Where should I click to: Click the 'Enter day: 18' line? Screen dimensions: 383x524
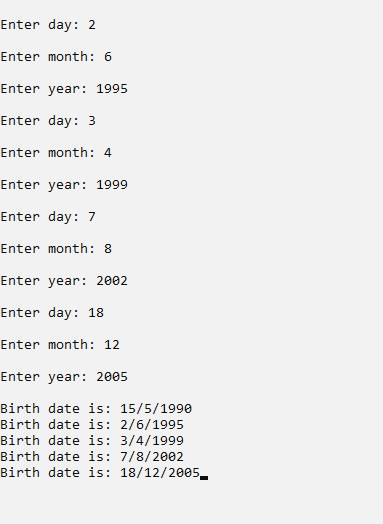coord(52,313)
